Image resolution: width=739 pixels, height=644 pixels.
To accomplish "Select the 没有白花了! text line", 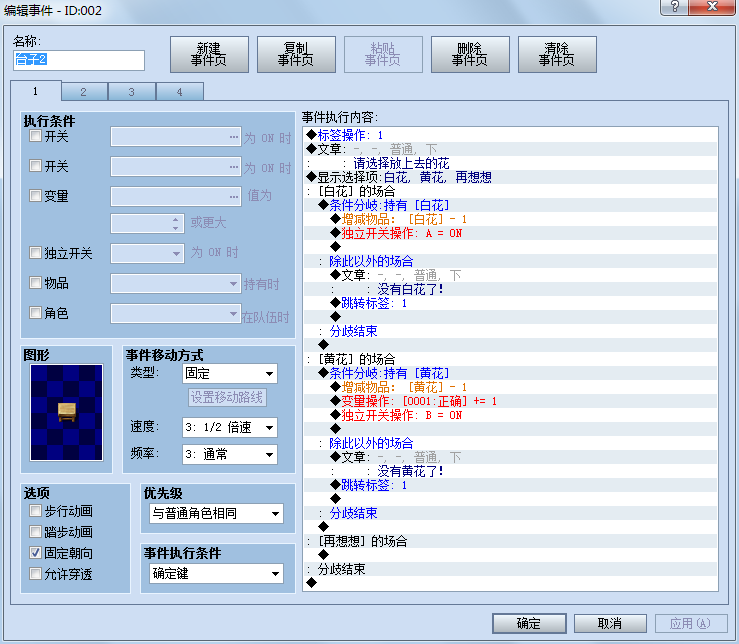I will [x=510, y=289].
